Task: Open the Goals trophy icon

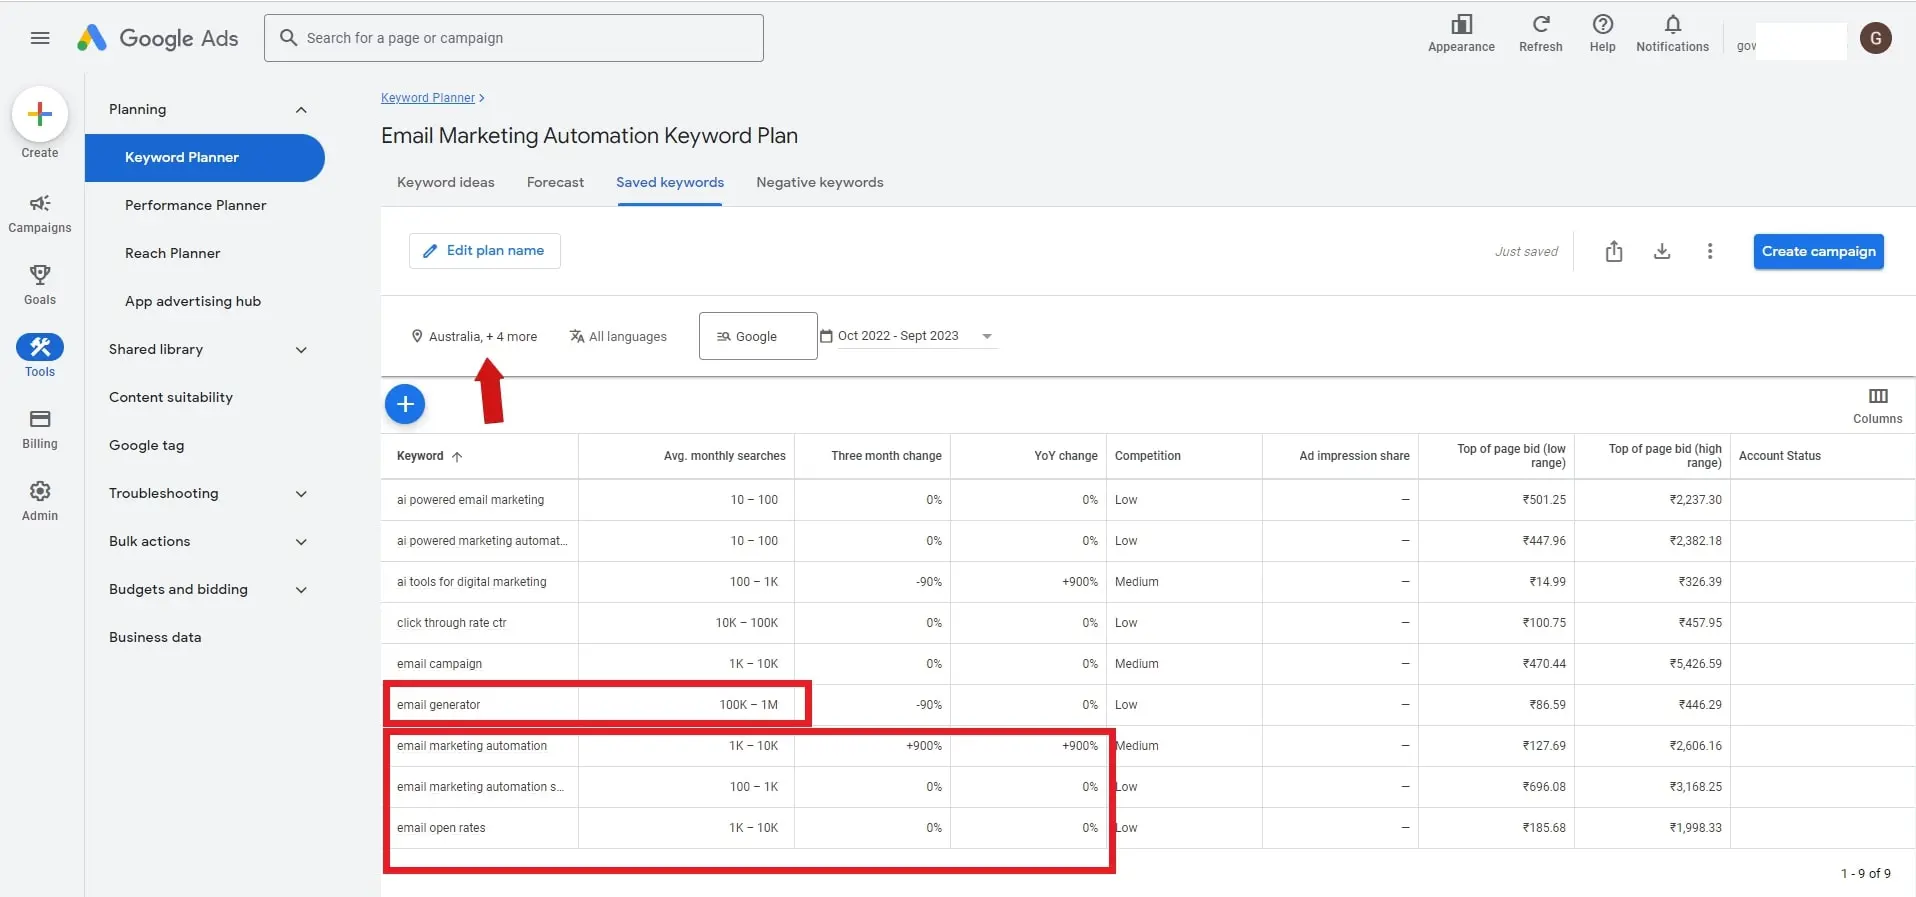Action: (x=40, y=284)
